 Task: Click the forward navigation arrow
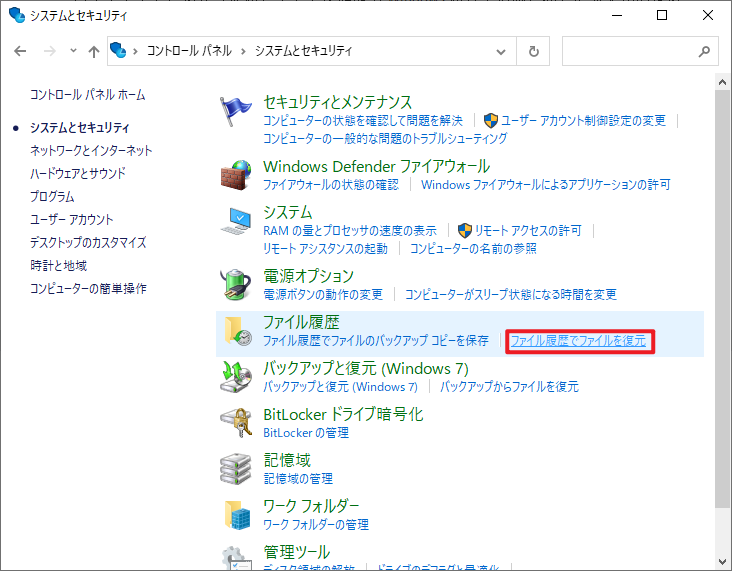click(49, 51)
